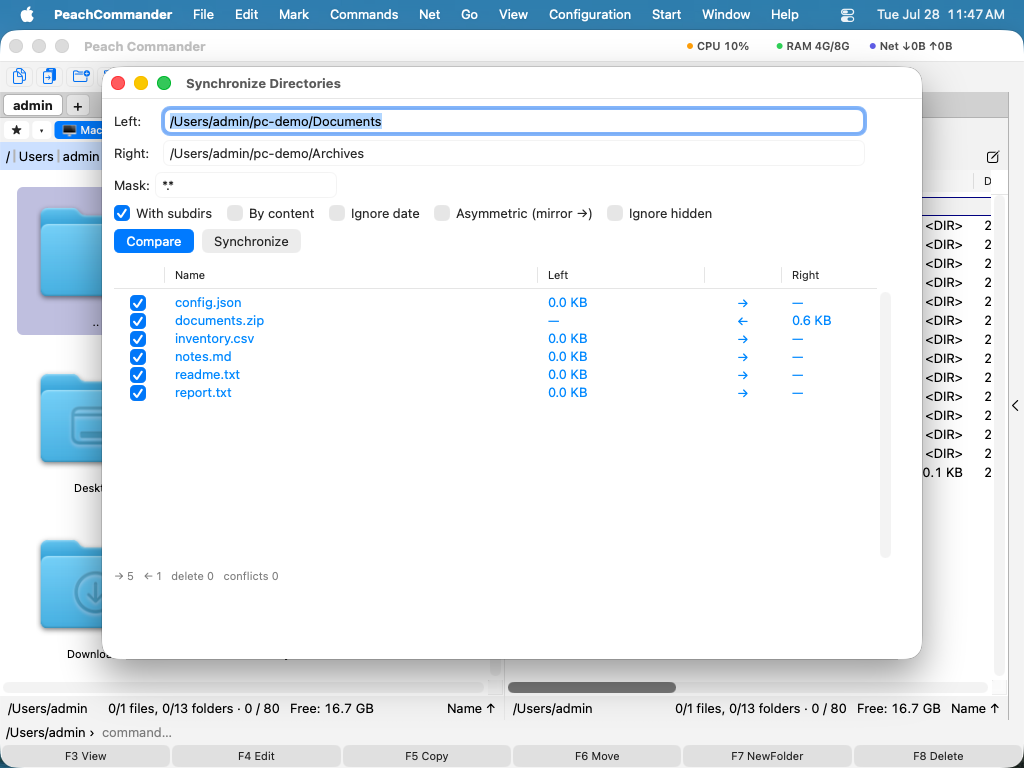1024x768 pixels.
Task: Open the small dropdown next to favorites star
Action: click(41, 130)
